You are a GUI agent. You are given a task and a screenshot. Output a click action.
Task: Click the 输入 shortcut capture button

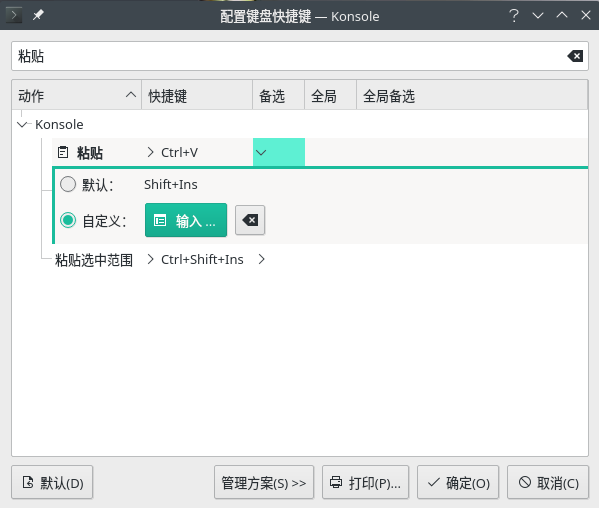click(186, 220)
